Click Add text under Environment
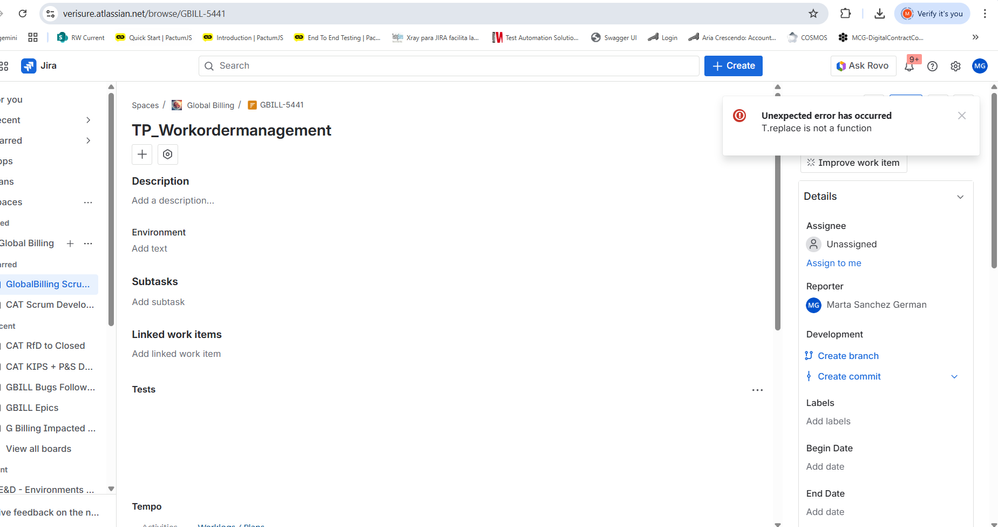Viewport: 998px width, 527px height. pos(150,248)
